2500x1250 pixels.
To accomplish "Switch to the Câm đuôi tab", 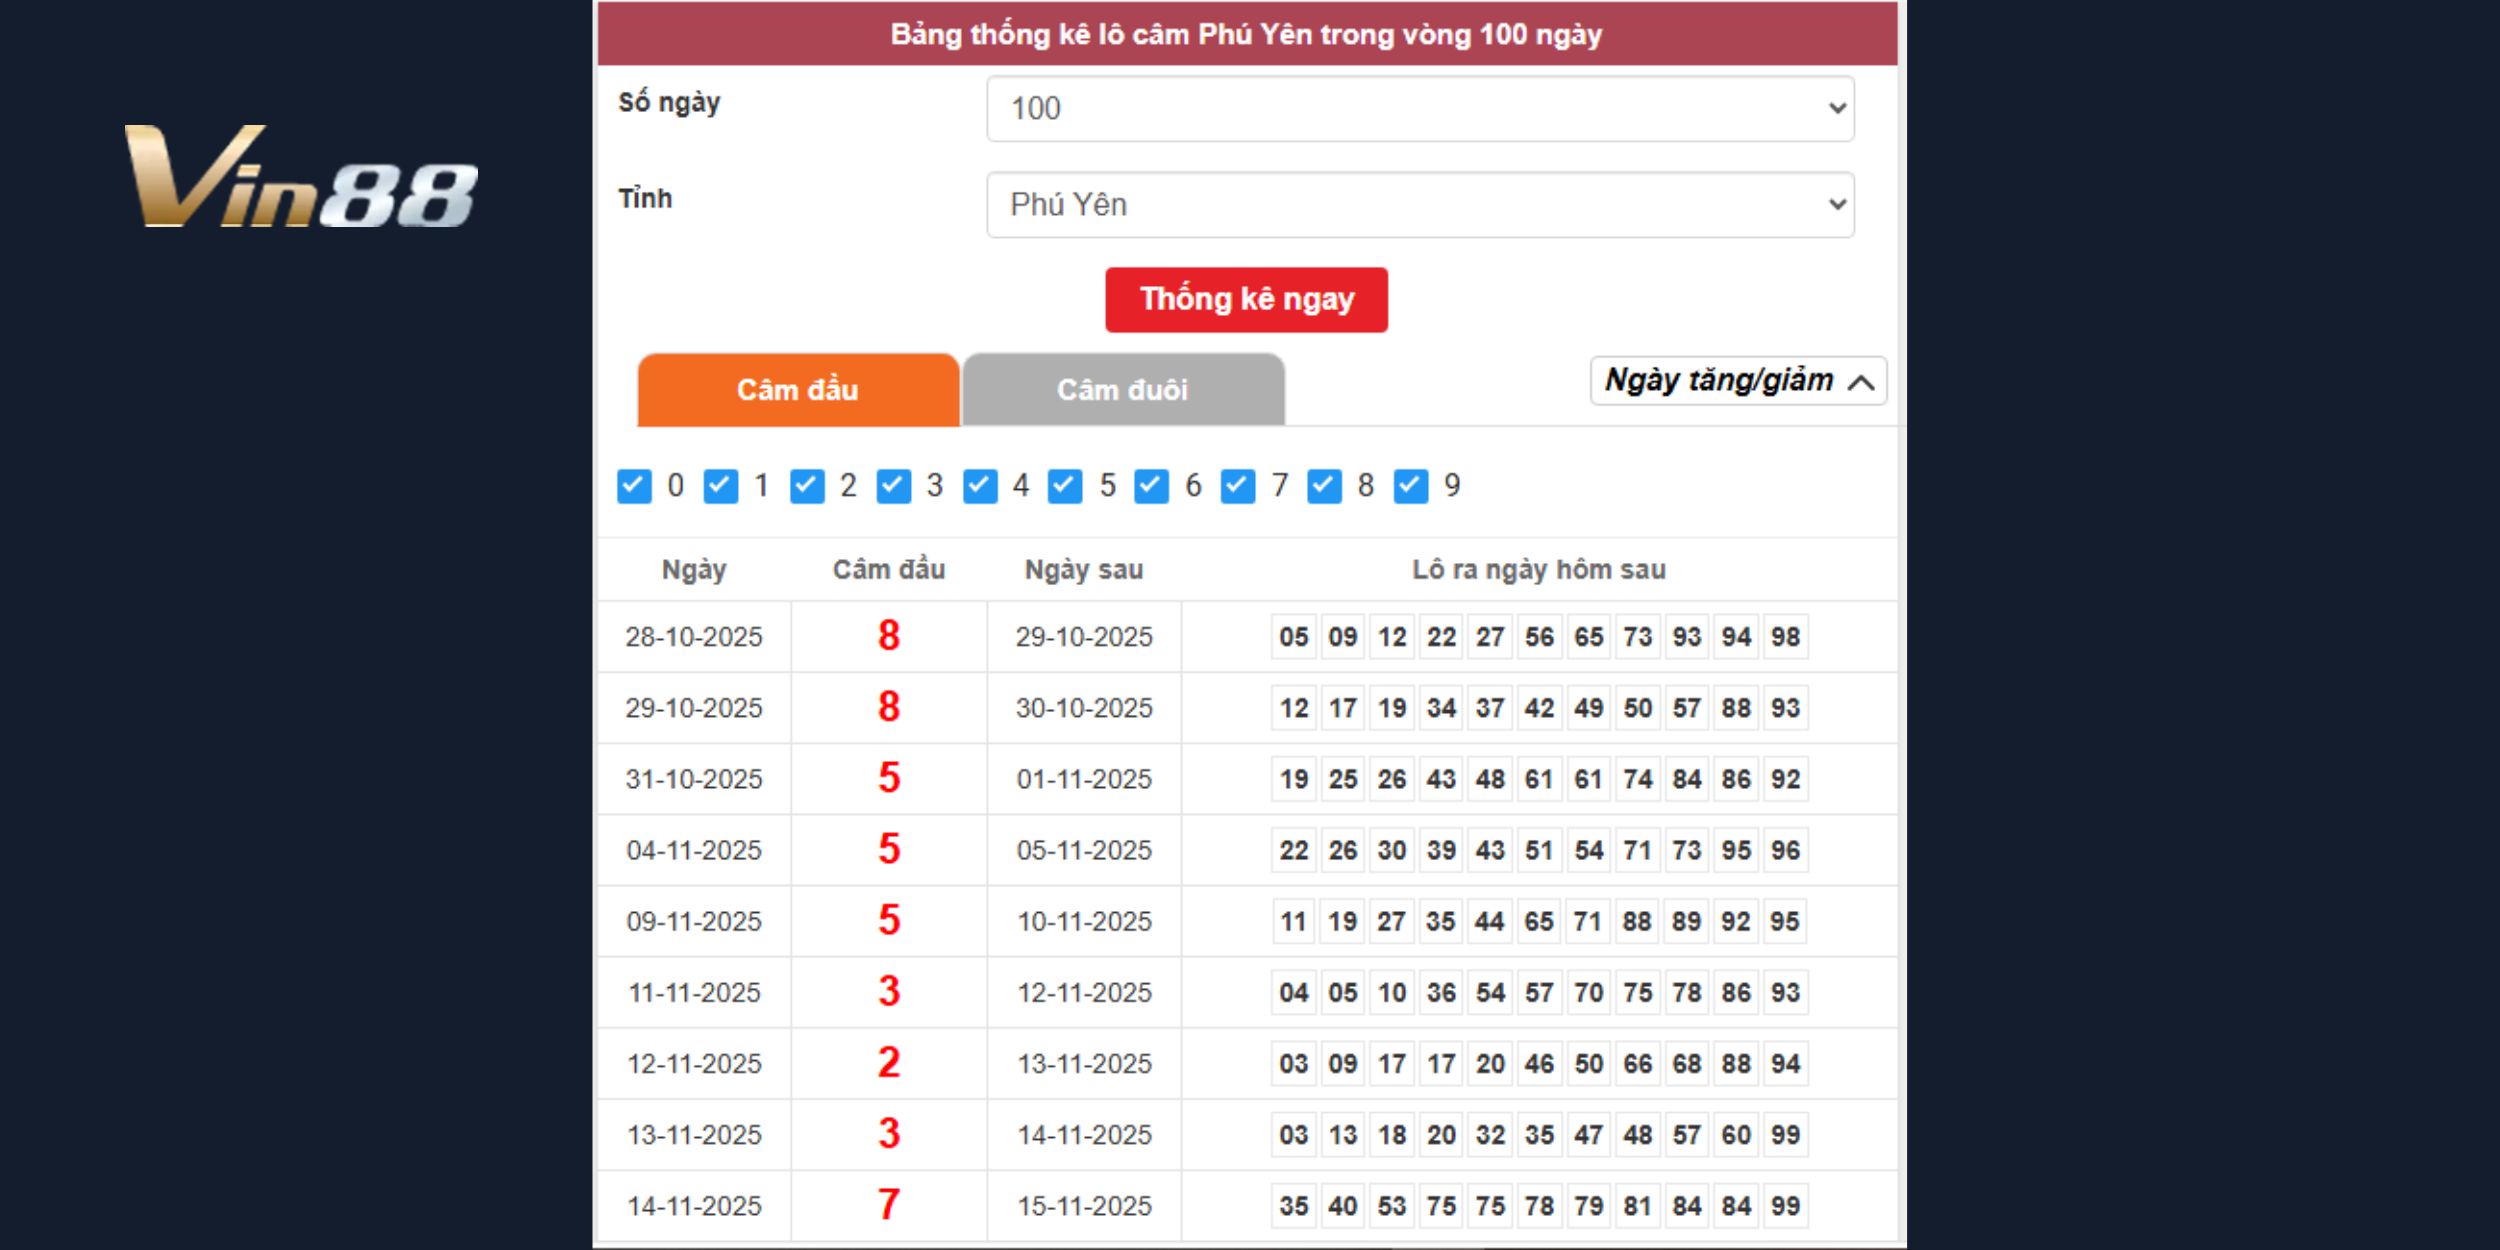I will pyautogui.click(x=1123, y=390).
